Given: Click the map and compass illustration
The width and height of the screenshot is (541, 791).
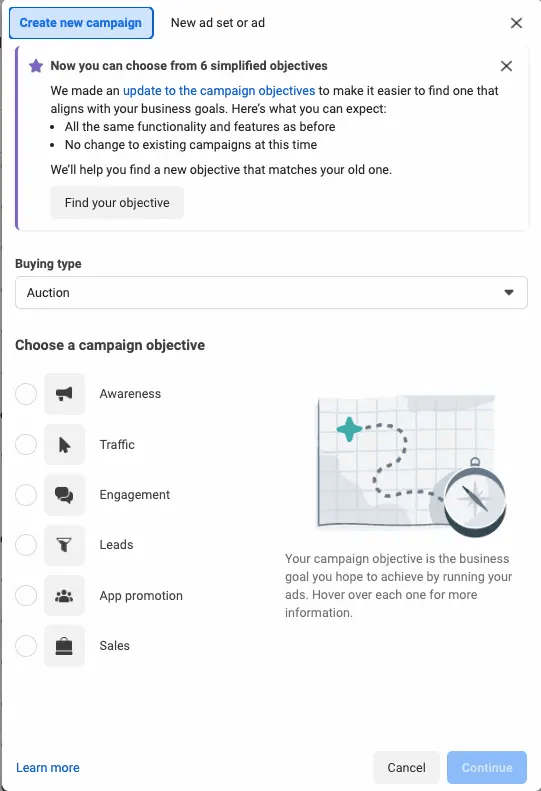Looking at the screenshot, I should point(412,465).
